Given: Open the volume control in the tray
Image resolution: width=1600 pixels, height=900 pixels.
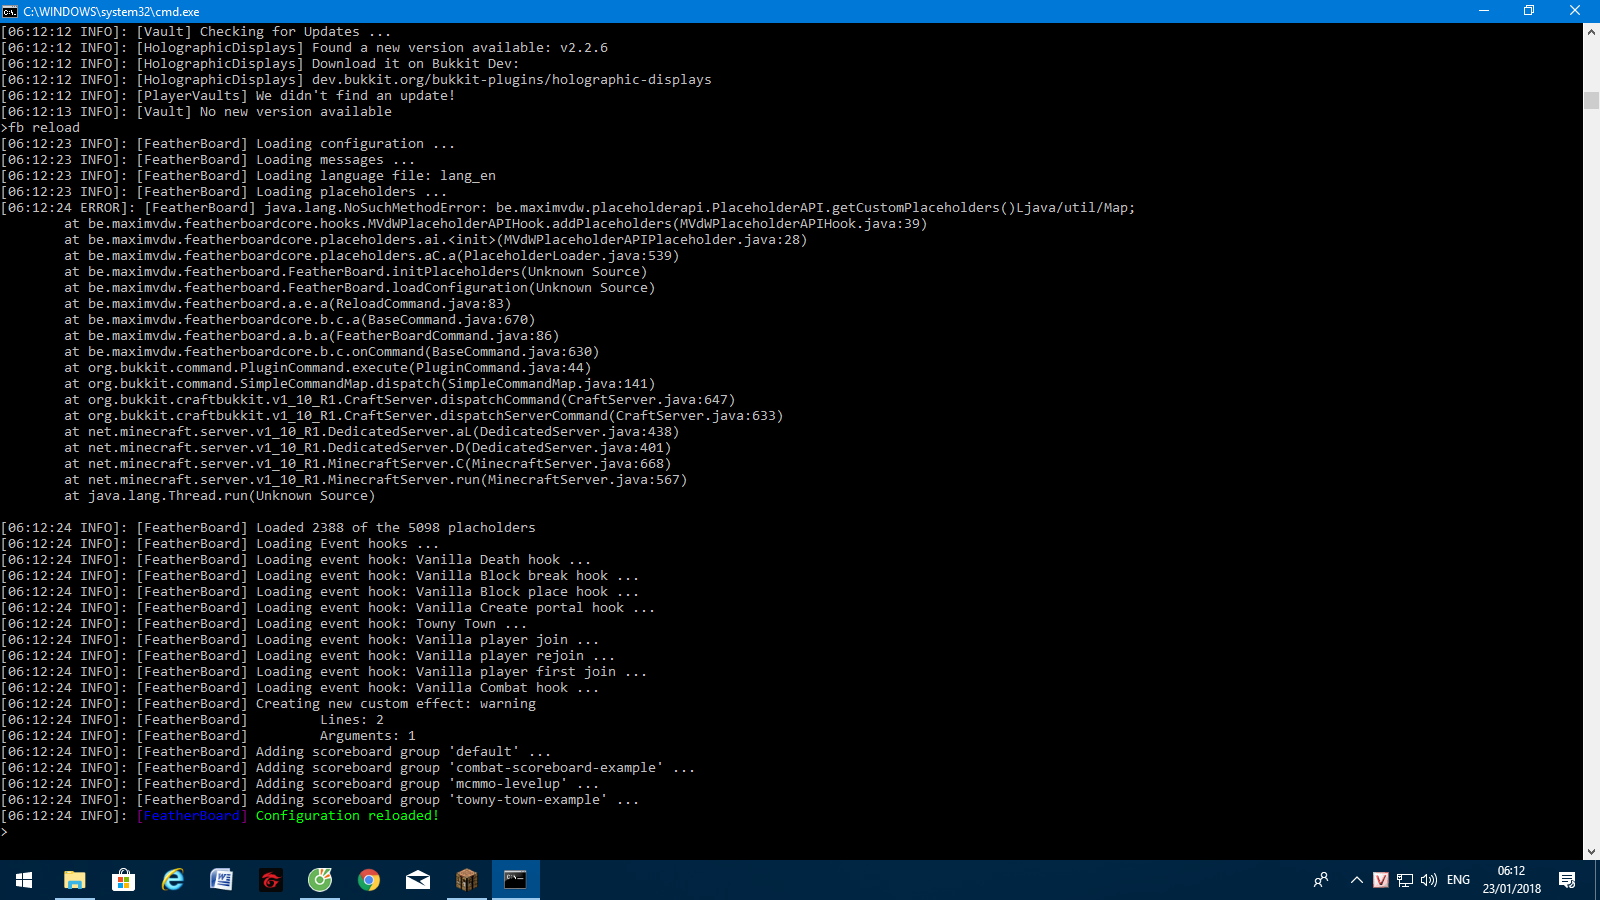Looking at the screenshot, I should pyautogui.click(x=1429, y=880).
